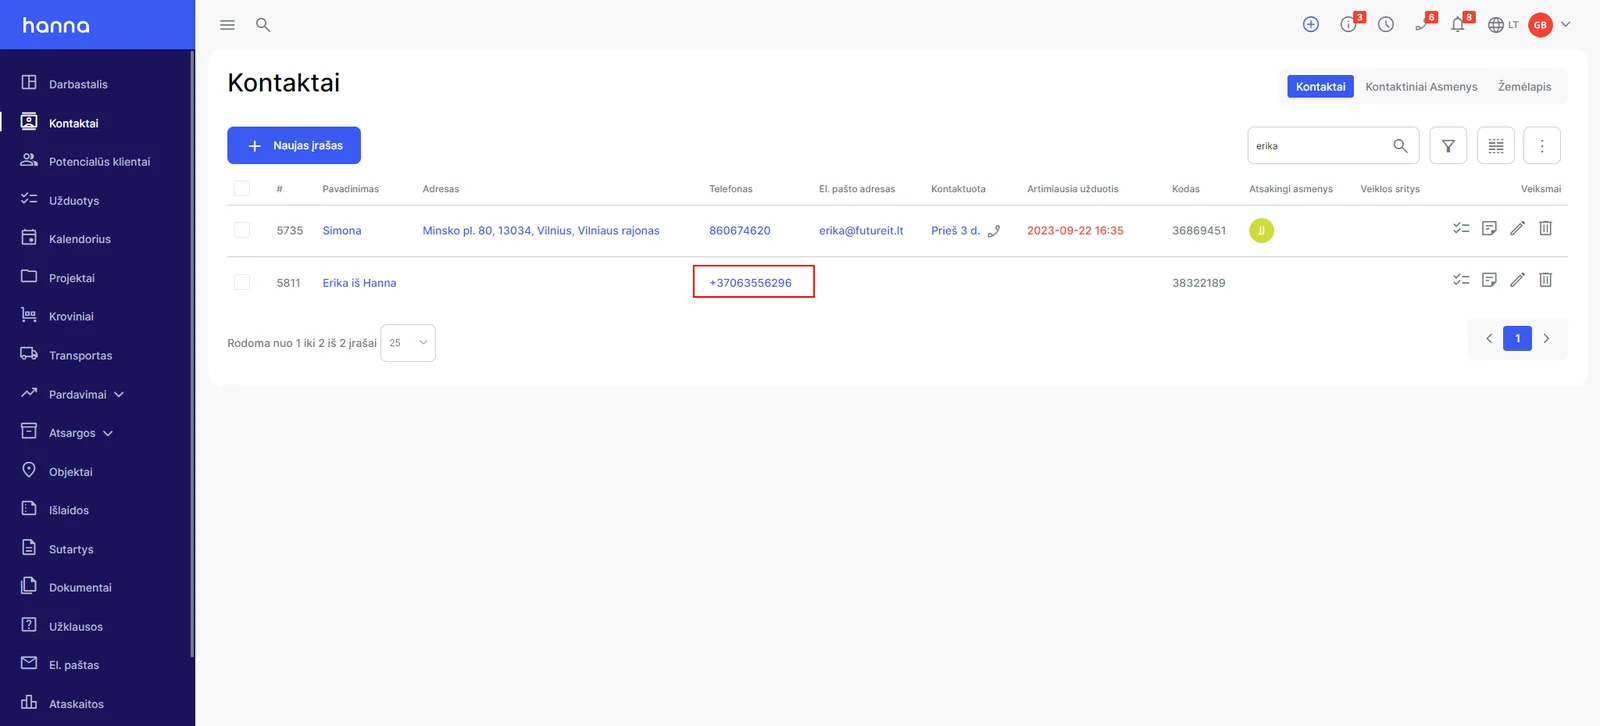The width and height of the screenshot is (1600, 726).
Task: Open the 25 records-per-page dropdown
Action: (408, 343)
